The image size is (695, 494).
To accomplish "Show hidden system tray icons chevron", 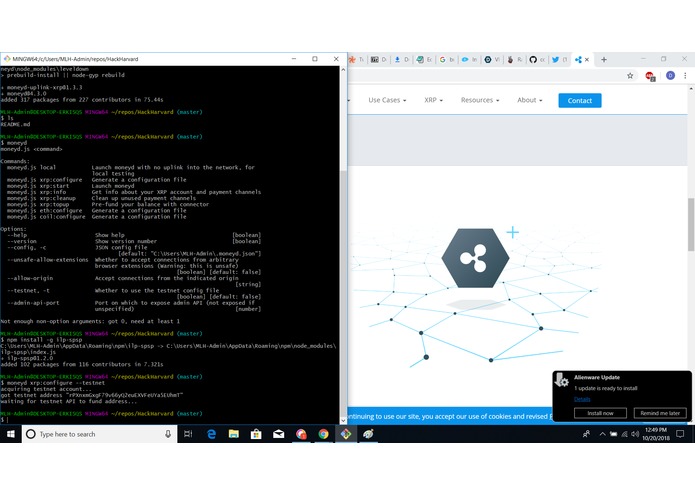I will 602,434.
